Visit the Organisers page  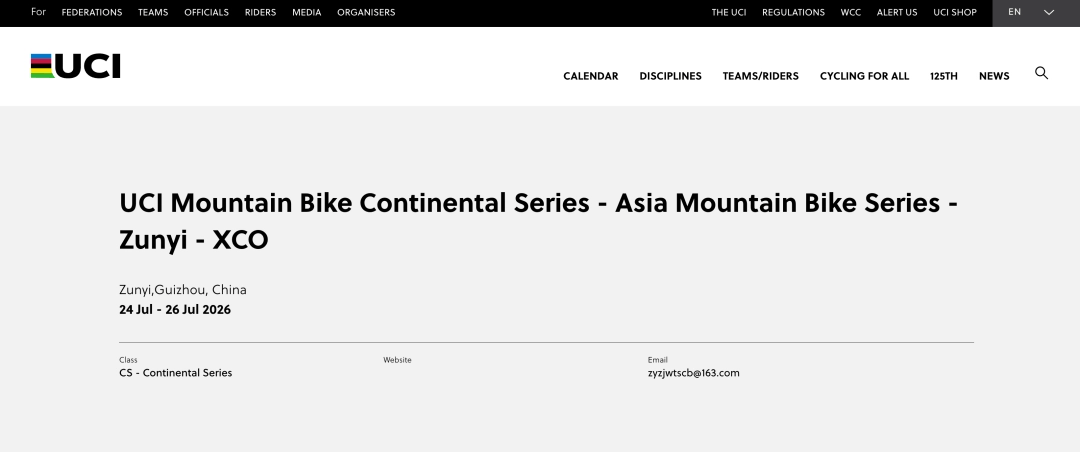(x=366, y=12)
